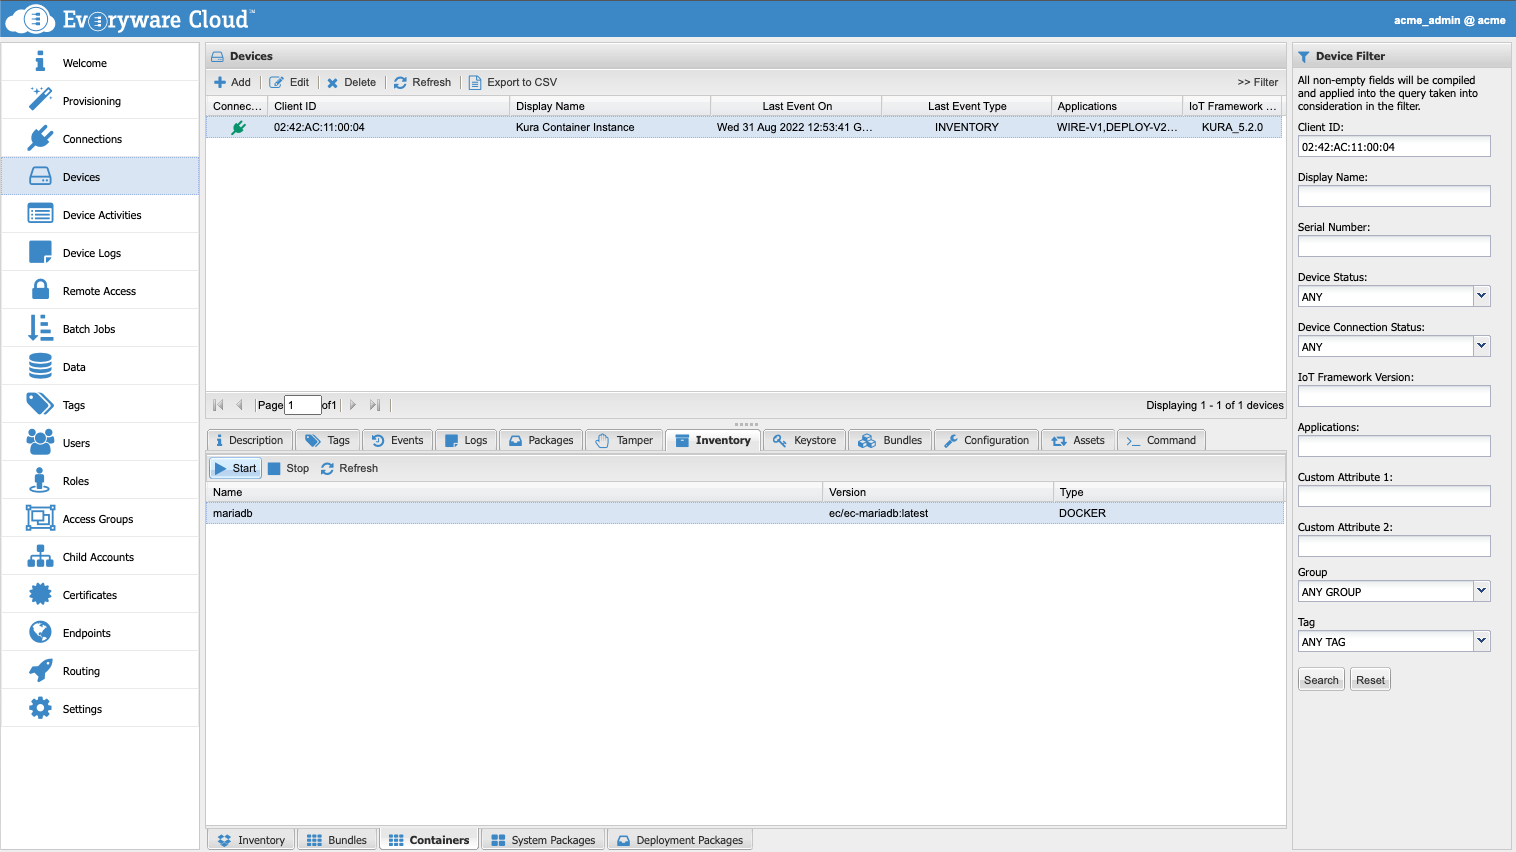The image size is (1516, 852).
Task: Select Kura Container Instance device row
Action: point(744,127)
